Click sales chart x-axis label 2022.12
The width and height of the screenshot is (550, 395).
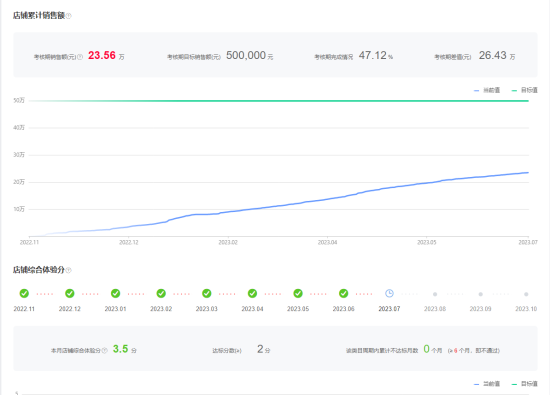coord(129,242)
